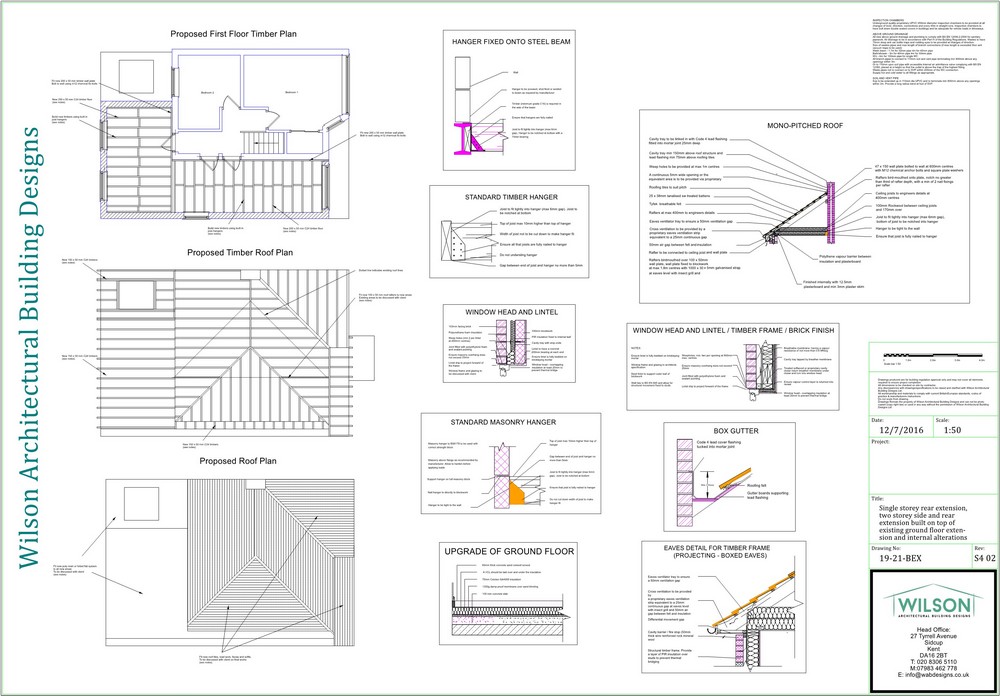Image resolution: width=1000 pixels, height=696 pixels.
Task: Select the 'STANDARD TIMBER HANGER' title
Action: [511, 197]
